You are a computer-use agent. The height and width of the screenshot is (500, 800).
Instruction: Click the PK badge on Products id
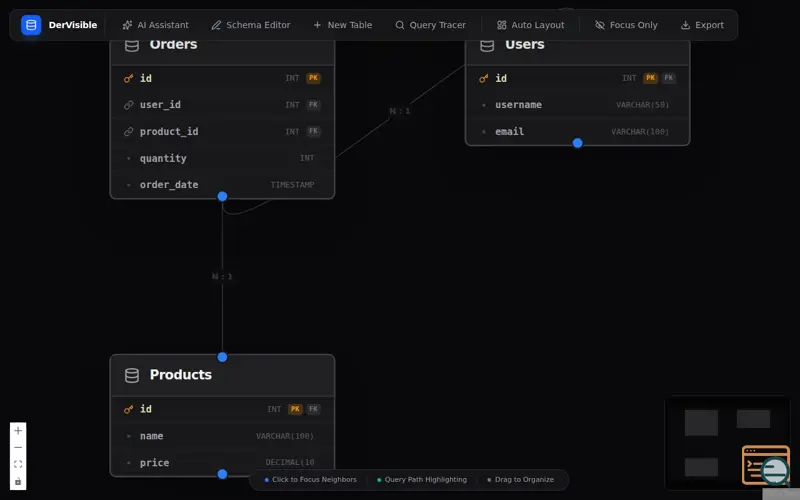[x=295, y=409]
